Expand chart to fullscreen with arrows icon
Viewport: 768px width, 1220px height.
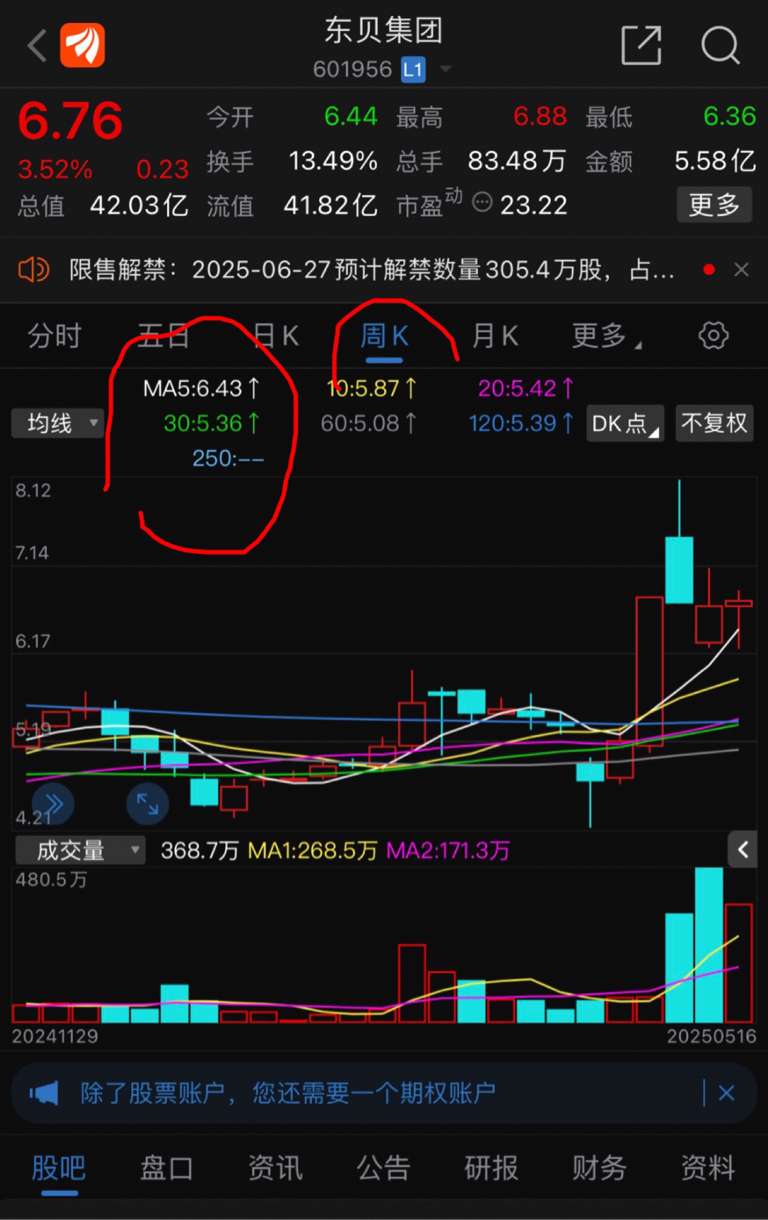tap(147, 803)
